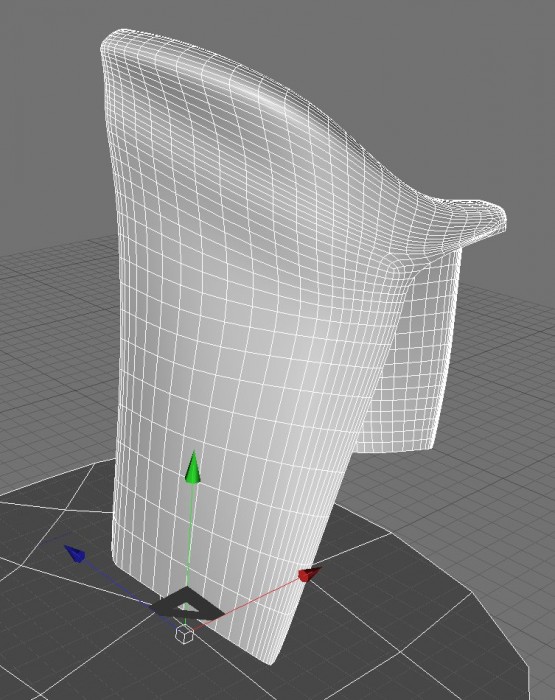This screenshot has width=555, height=700.
Task: Click the red X-axis arrow handle
Action: tap(310, 574)
